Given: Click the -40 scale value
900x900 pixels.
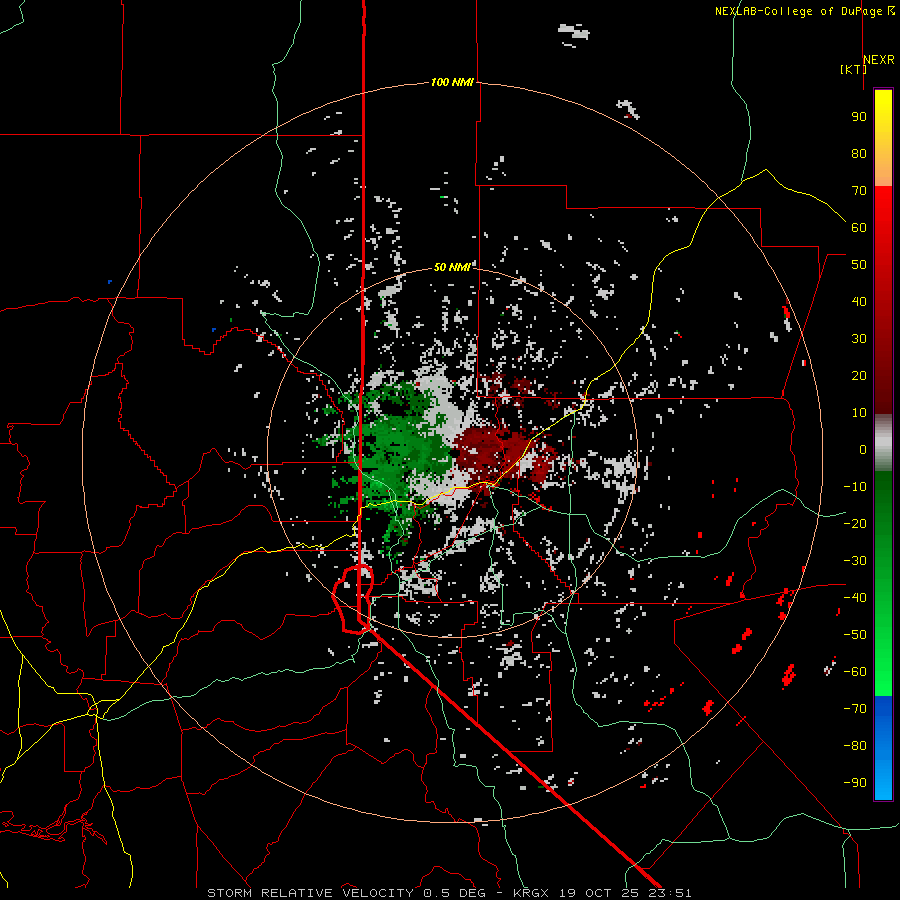Looking at the screenshot, I should click(855, 598).
